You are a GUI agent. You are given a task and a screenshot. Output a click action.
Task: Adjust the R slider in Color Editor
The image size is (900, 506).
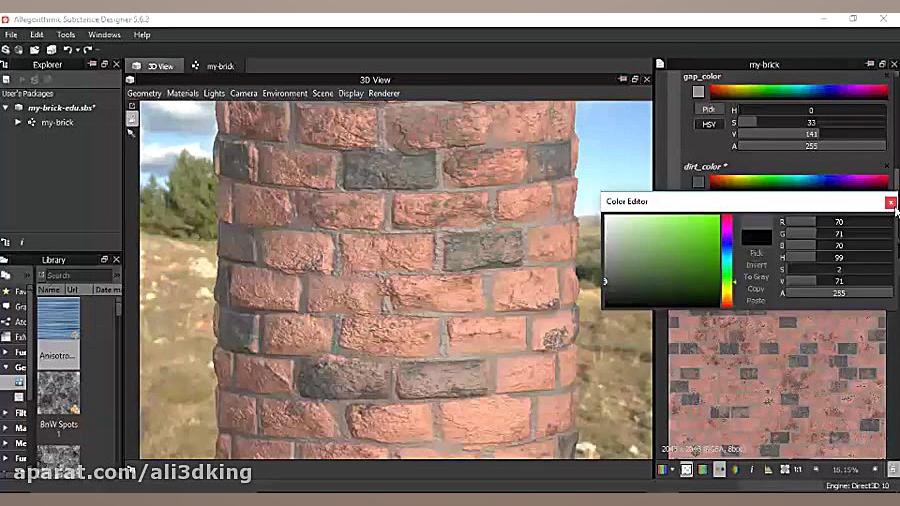[x=839, y=221]
